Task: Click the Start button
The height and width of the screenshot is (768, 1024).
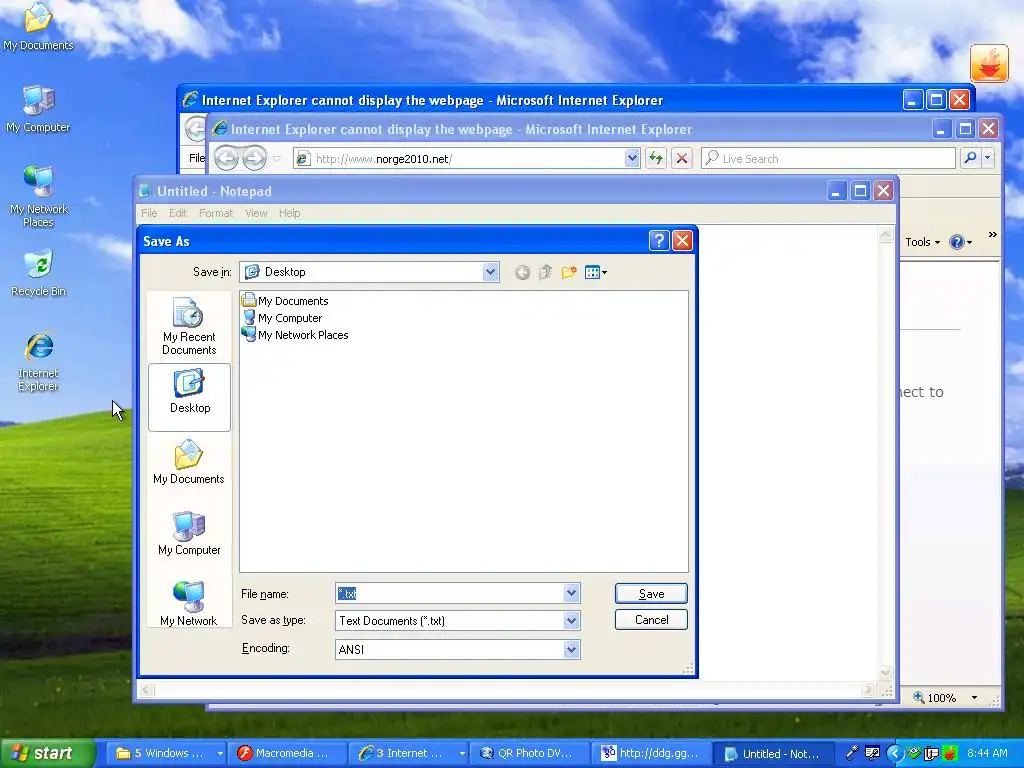Action: pos(47,753)
